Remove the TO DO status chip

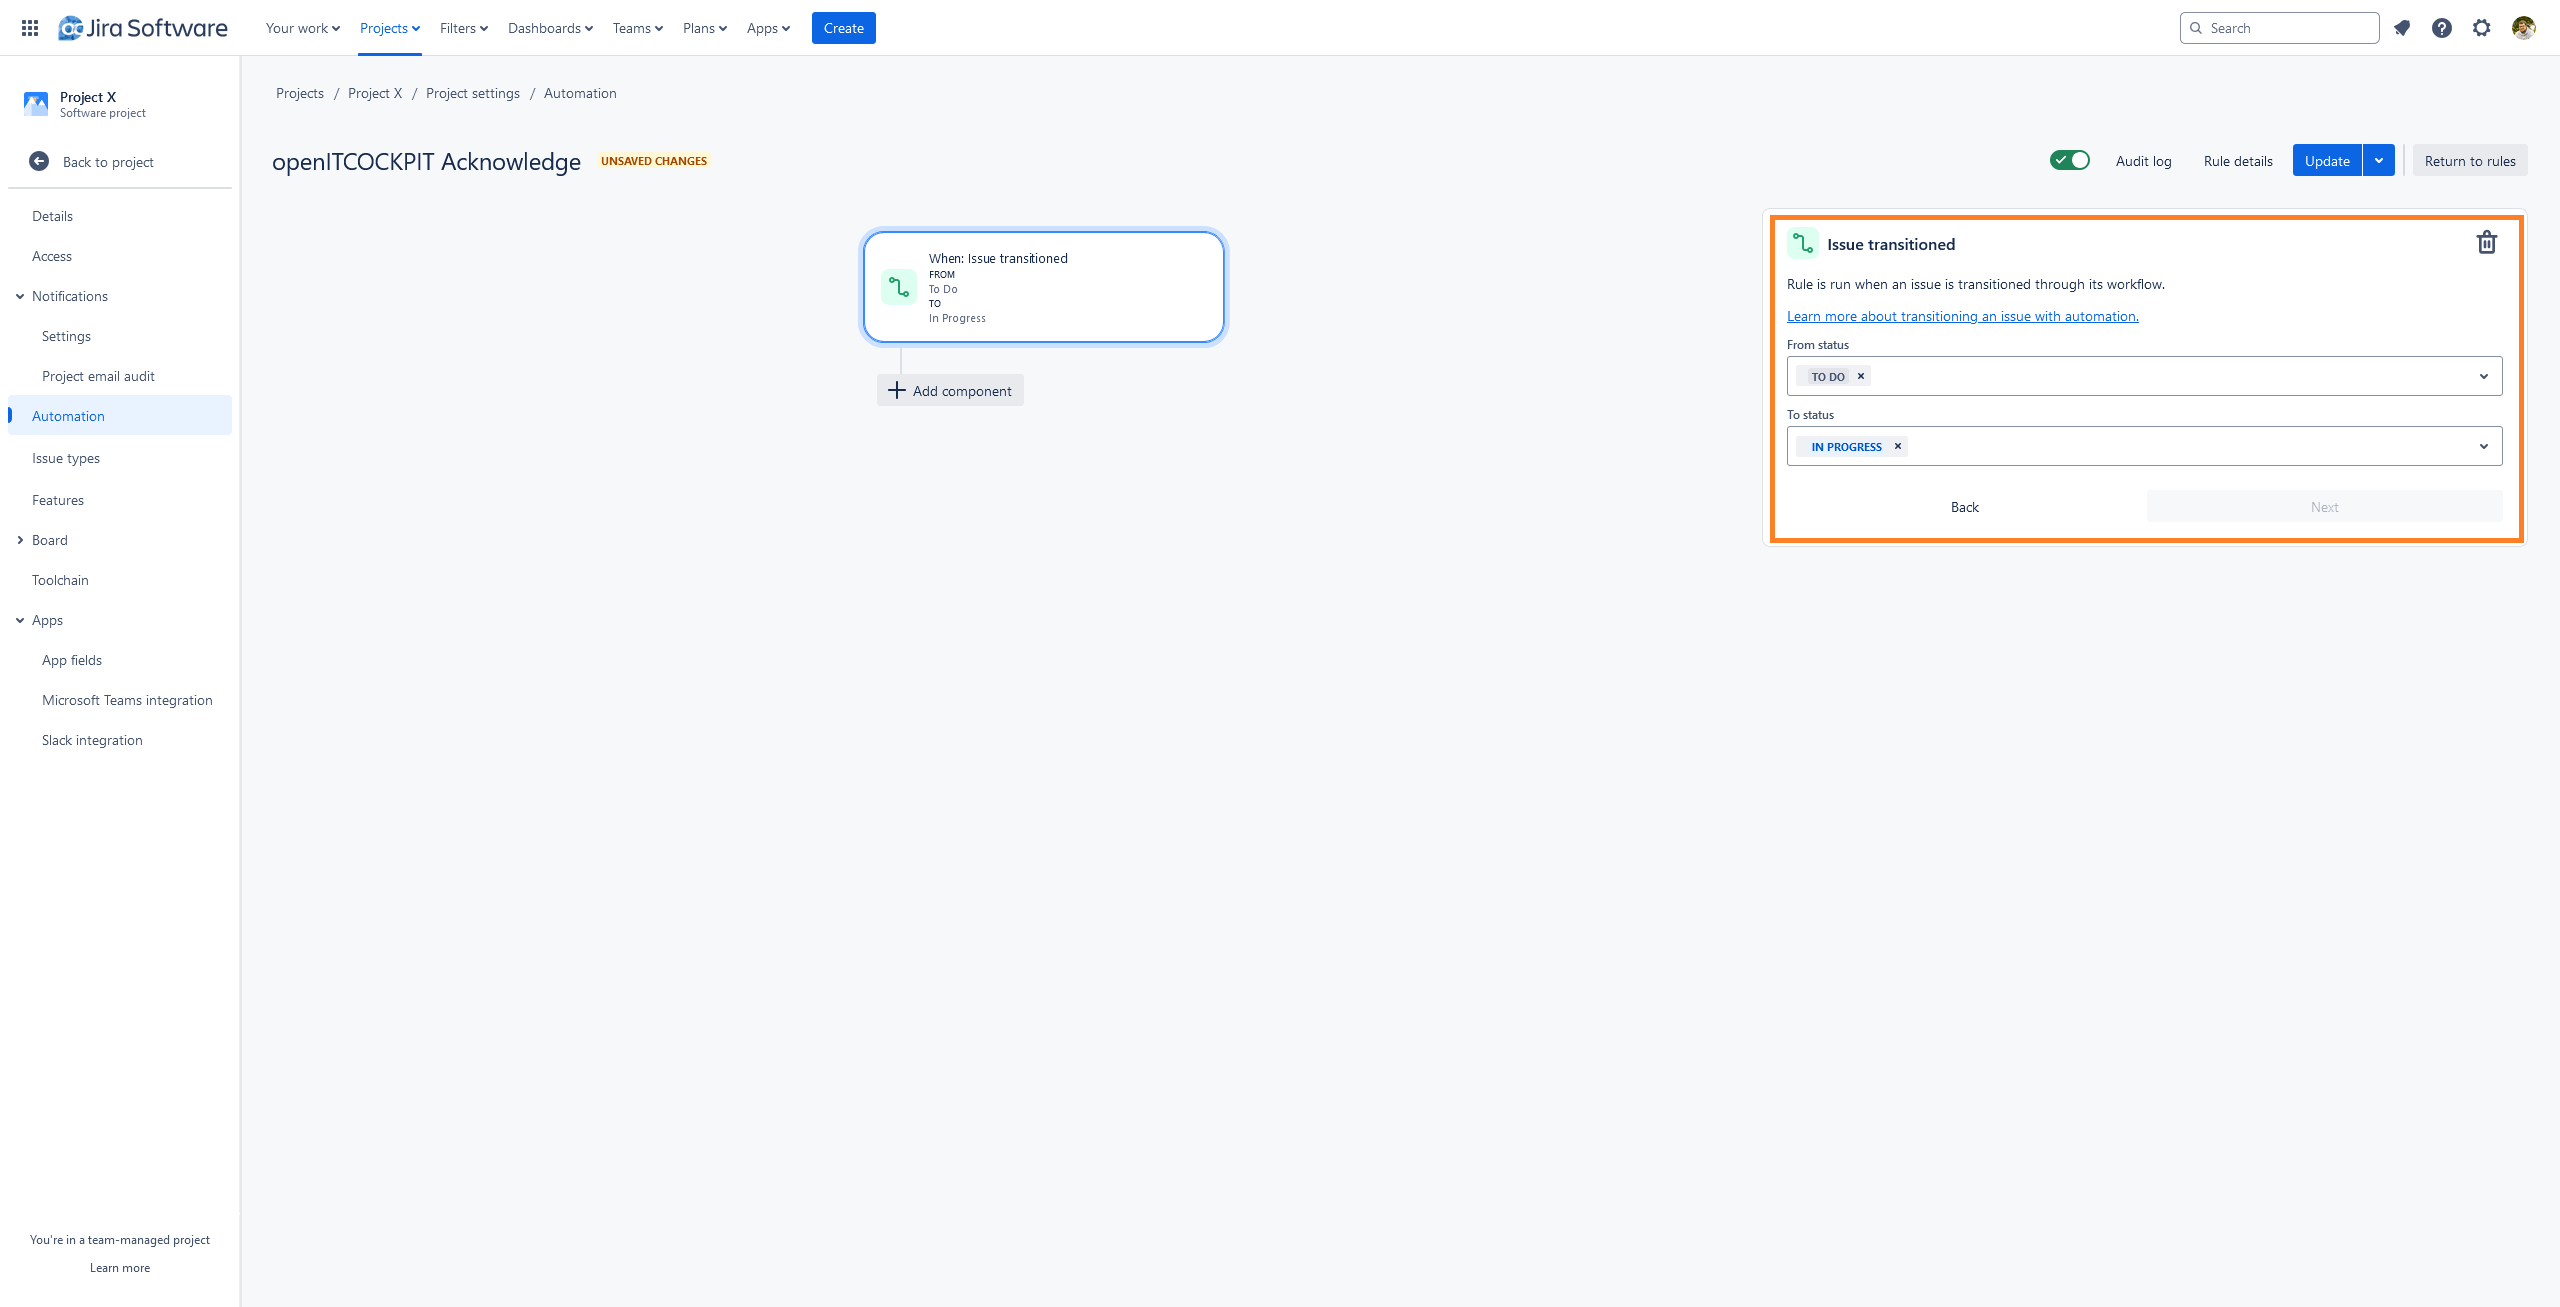tap(1861, 376)
